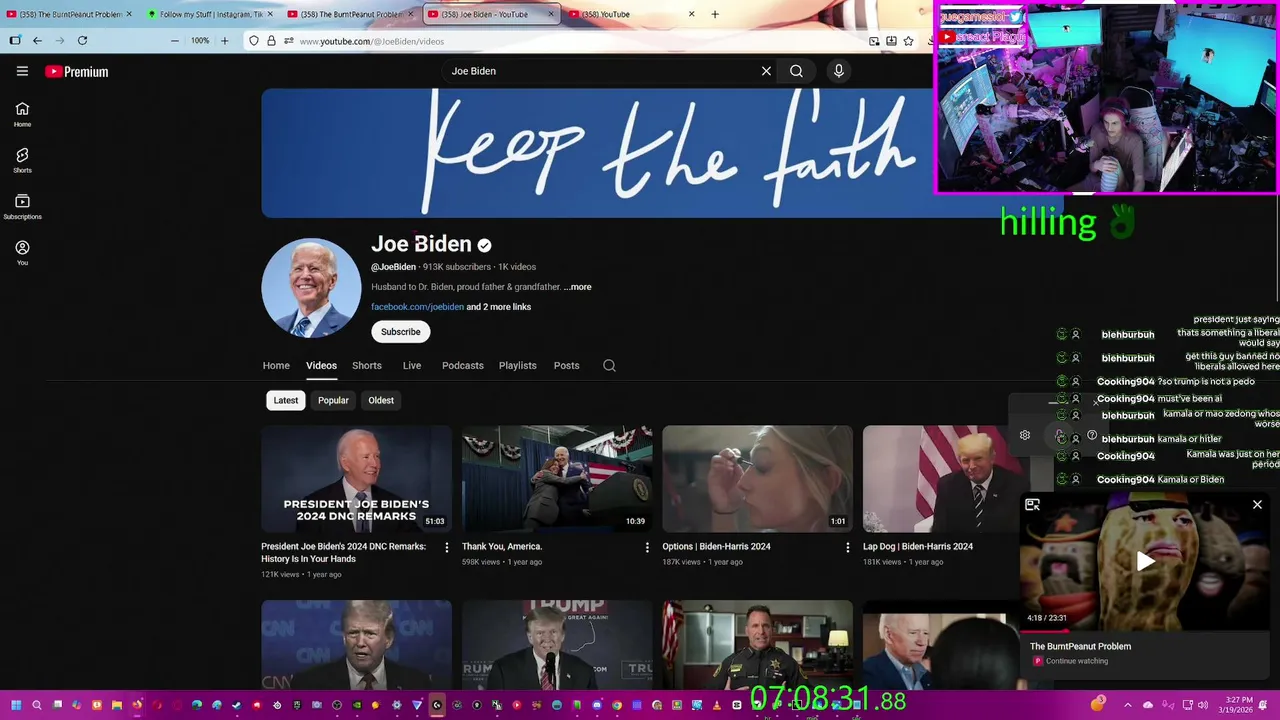This screenshot has height=720, width=1280.
Task: Click Continue watching in the miniplayer
Action: pyautogui.click(x=1077, y=661)
